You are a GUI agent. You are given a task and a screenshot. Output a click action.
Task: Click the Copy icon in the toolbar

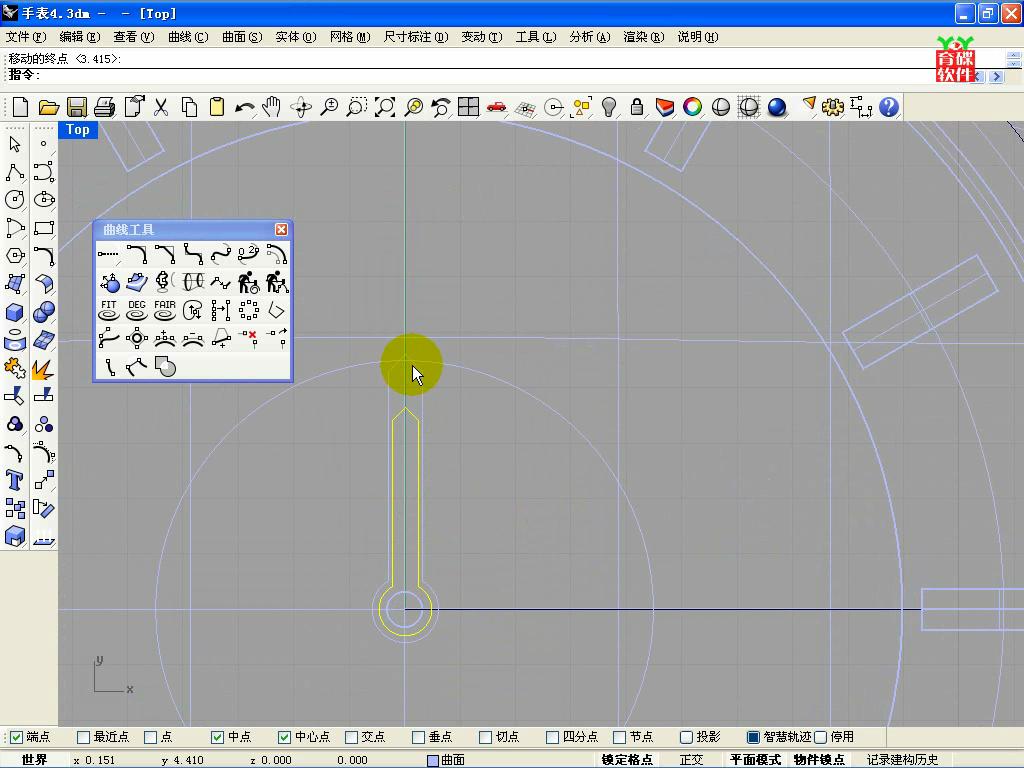[x=189, y=106]
